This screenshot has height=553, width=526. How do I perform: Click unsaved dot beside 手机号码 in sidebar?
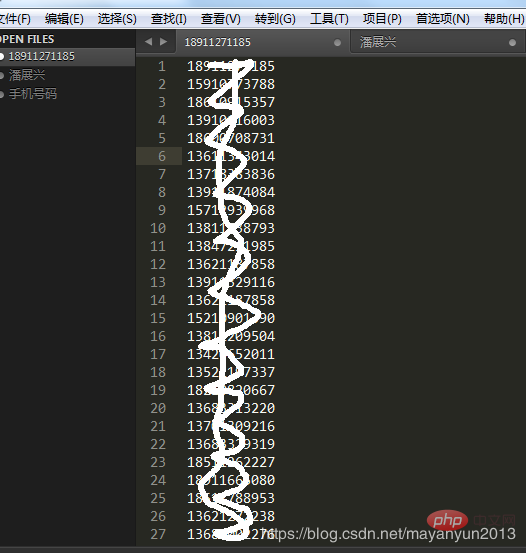[2, 94]
